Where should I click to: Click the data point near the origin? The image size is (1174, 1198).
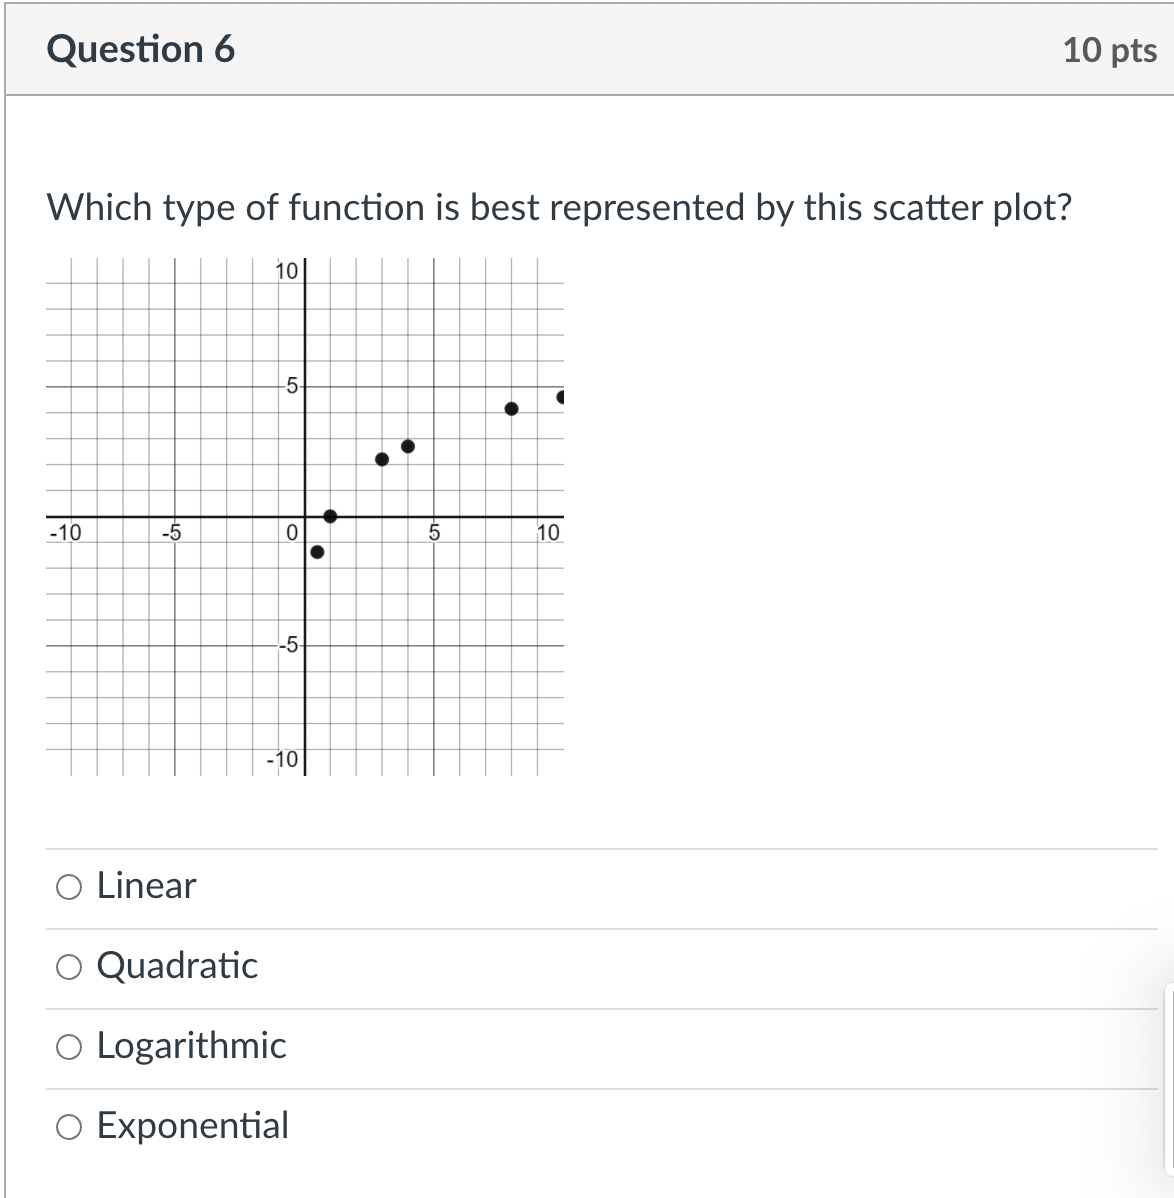(x=330, y=516)
